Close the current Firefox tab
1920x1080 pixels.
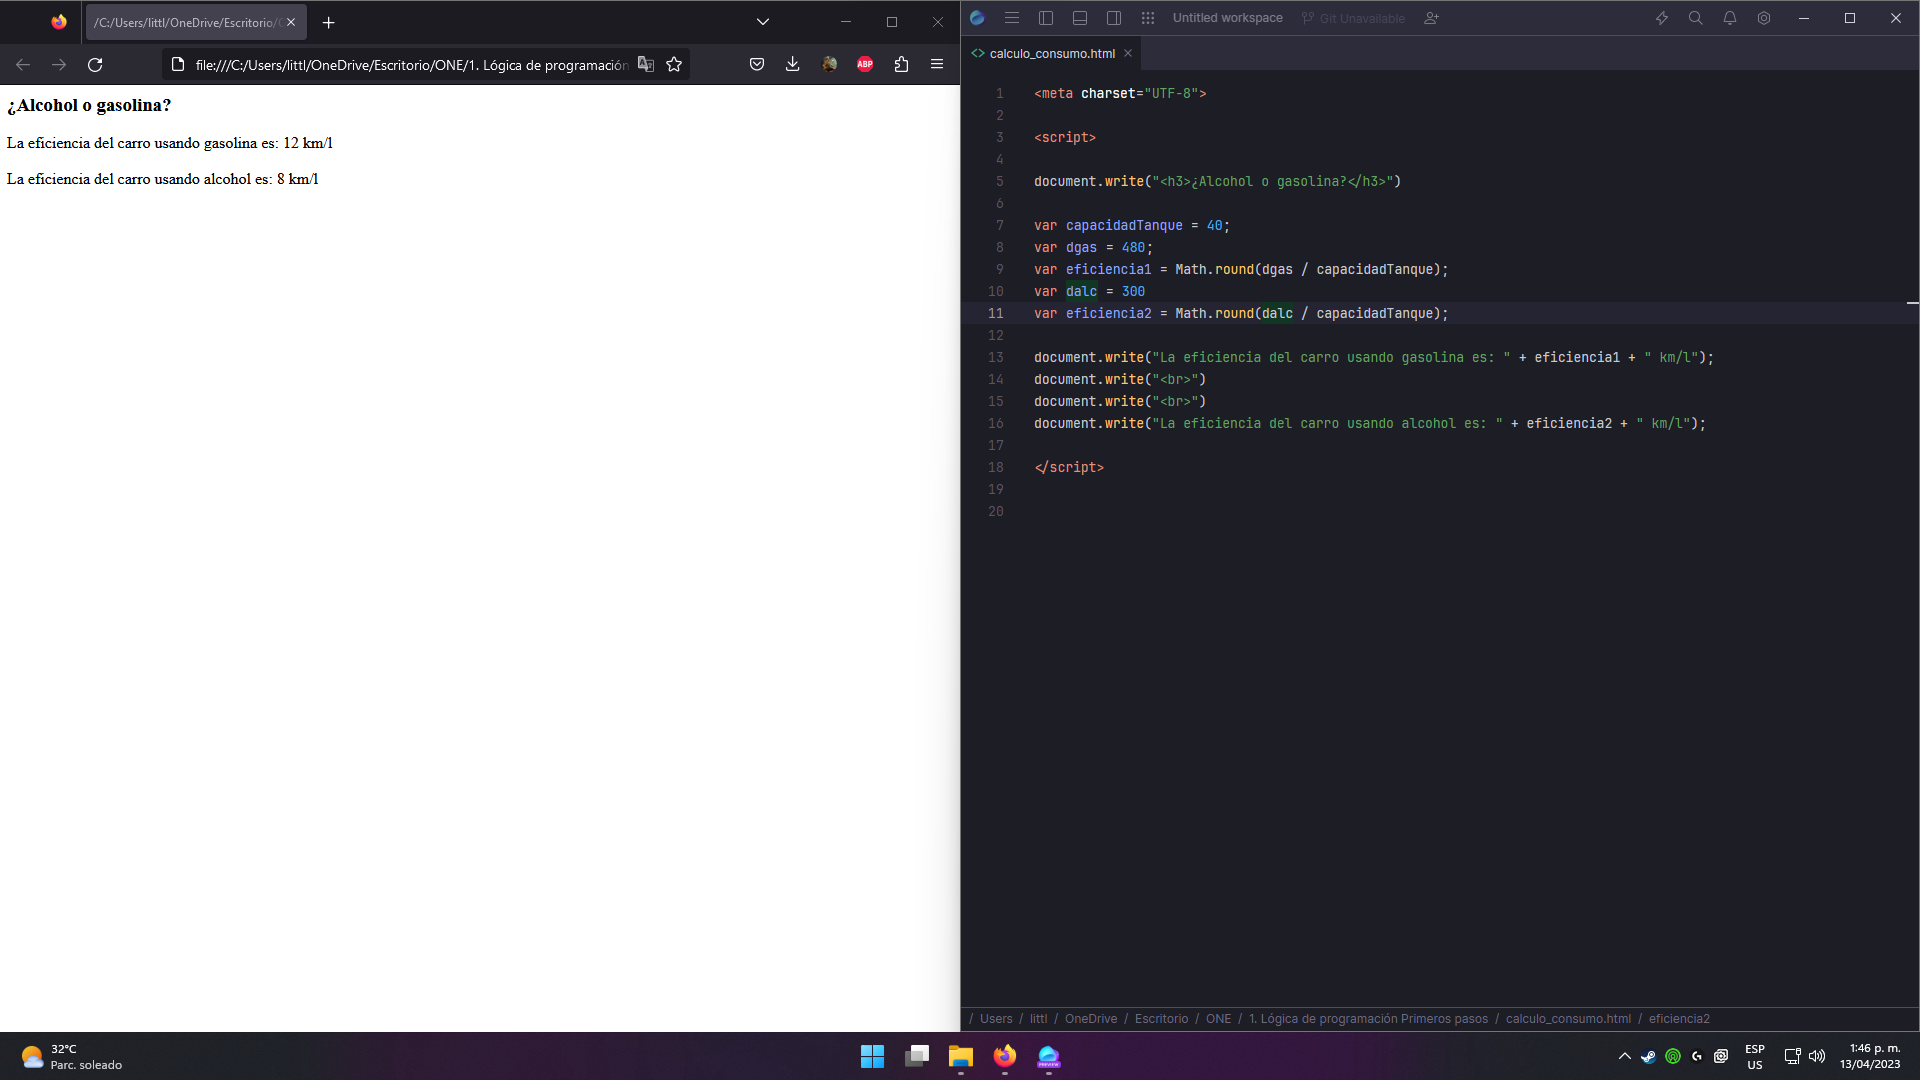click(291, 22)
